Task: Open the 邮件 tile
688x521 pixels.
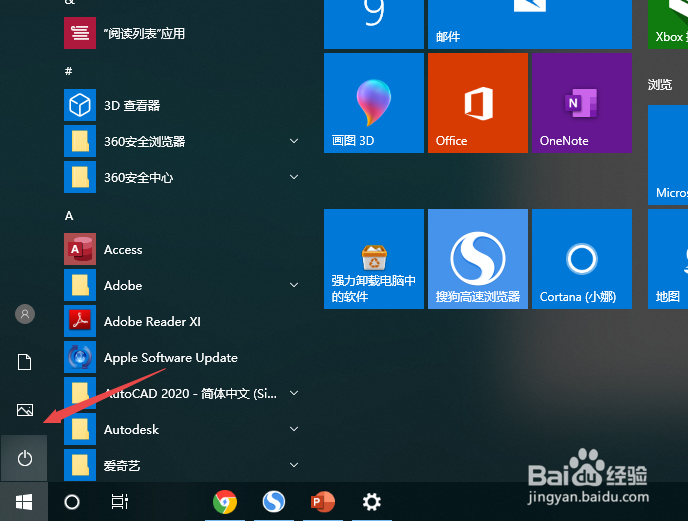Action: click(530, 24)
